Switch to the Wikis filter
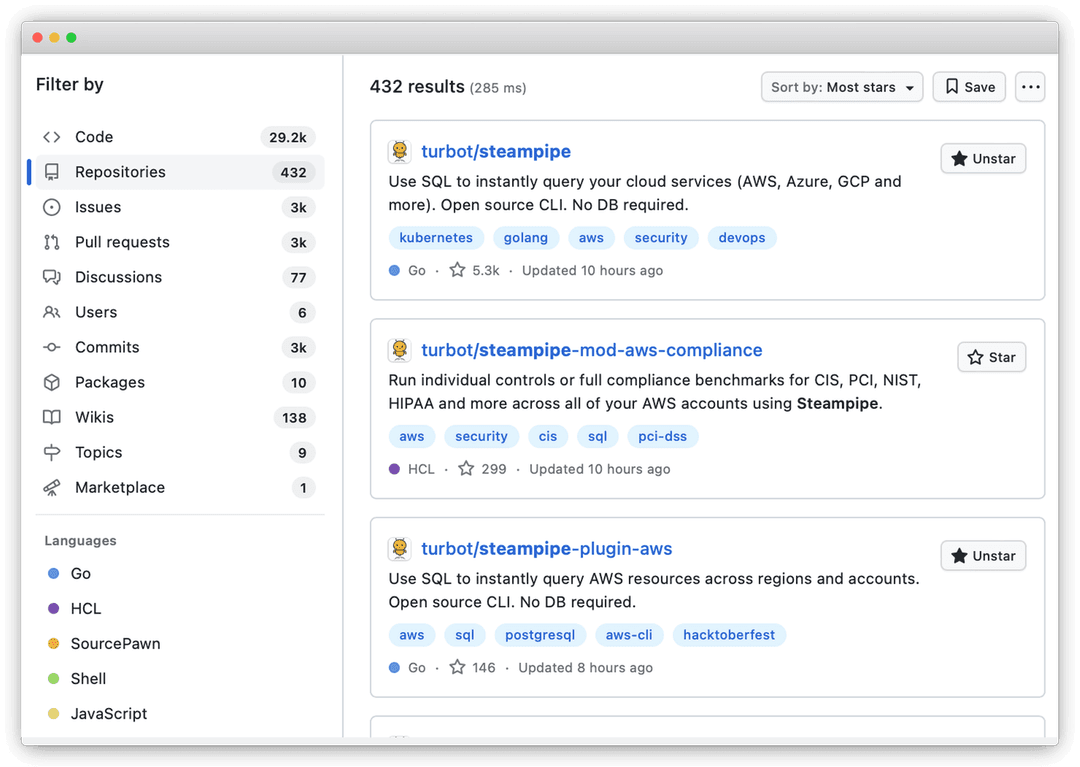The height and width of the screenshot is (767, 1080). click(x=94, y=417)
